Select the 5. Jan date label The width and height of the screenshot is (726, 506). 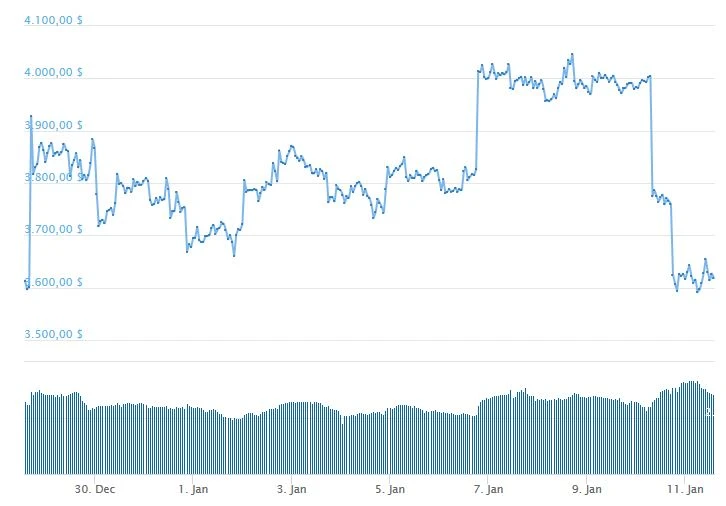click(390, 489)
